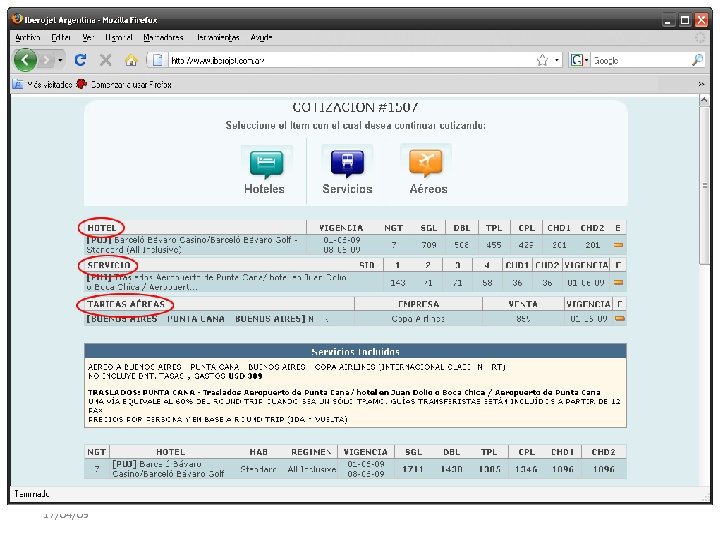Select the Hoteles bed icon
The image size is (720, 540).
266,164
